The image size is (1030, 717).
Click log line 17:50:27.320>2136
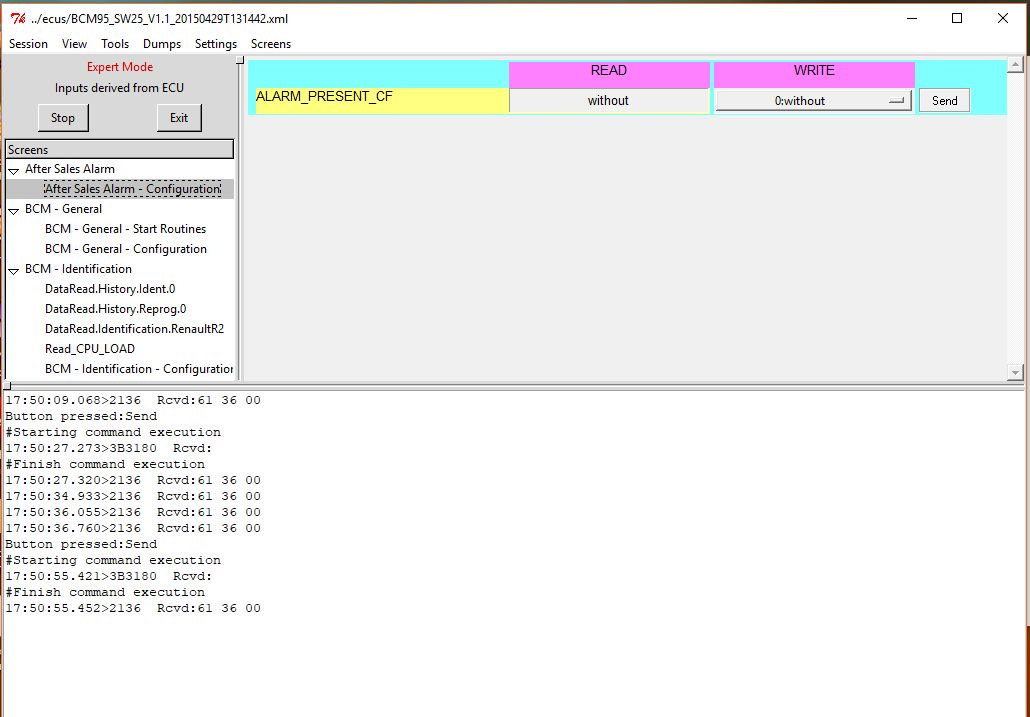(133, 481)
